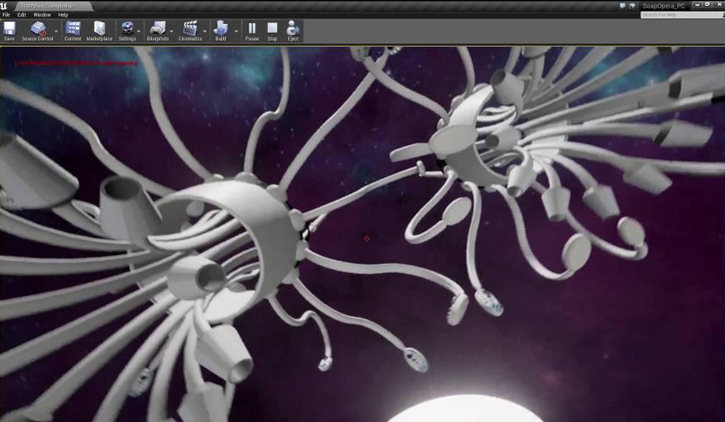Open the Help menu
Image resolution: width=725 pixels, height=422 pixels.
(63, 15)
